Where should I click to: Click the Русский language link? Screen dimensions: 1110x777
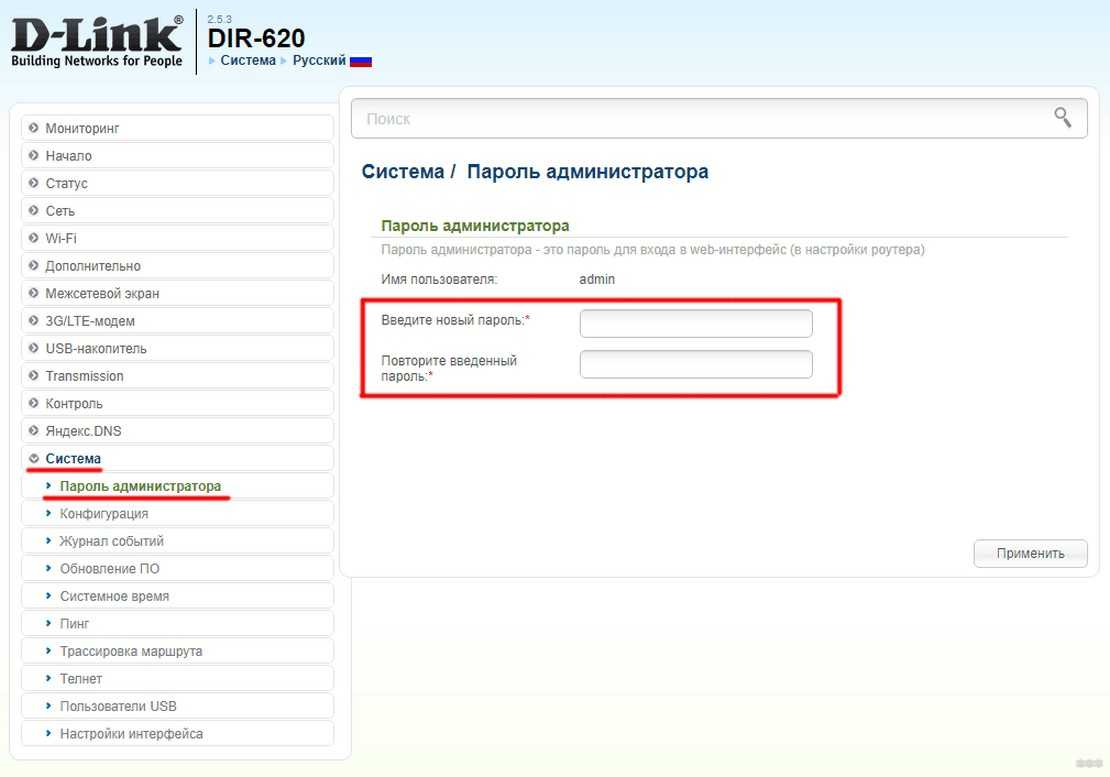(x=319, y=61)
